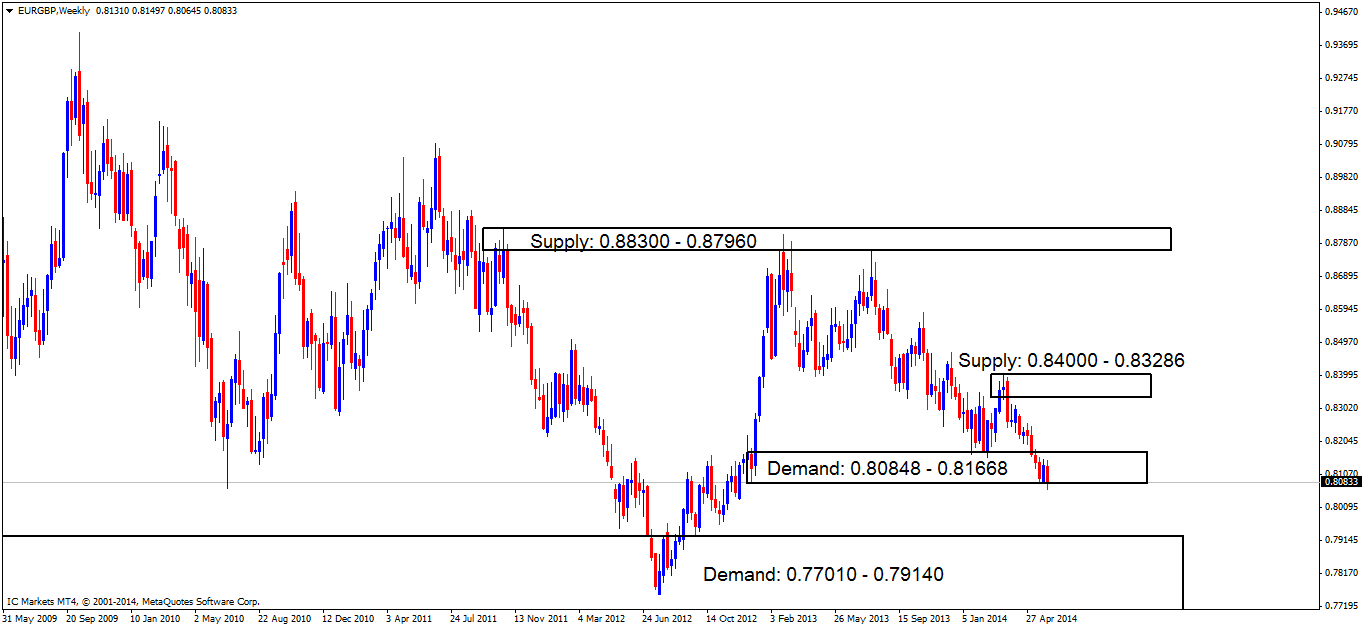Click the 2 May 2010 date label

click(220, 619)
